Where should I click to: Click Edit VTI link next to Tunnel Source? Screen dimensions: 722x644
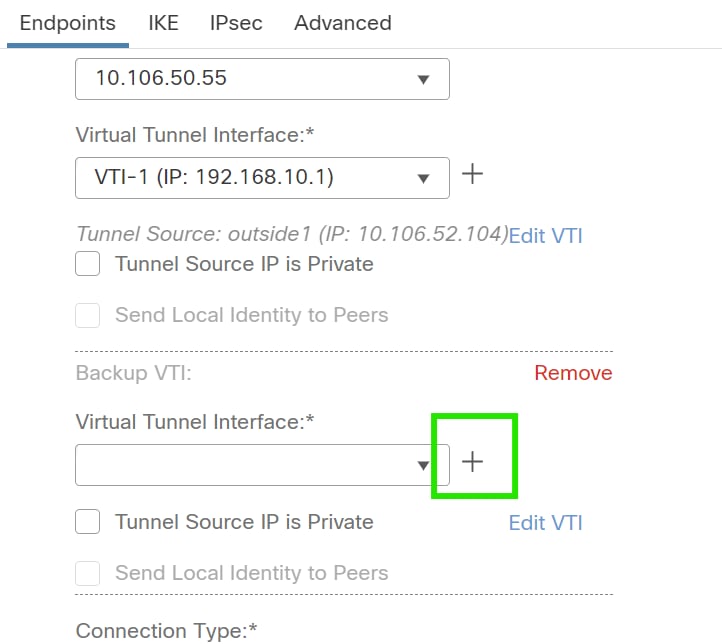point(545,236)
